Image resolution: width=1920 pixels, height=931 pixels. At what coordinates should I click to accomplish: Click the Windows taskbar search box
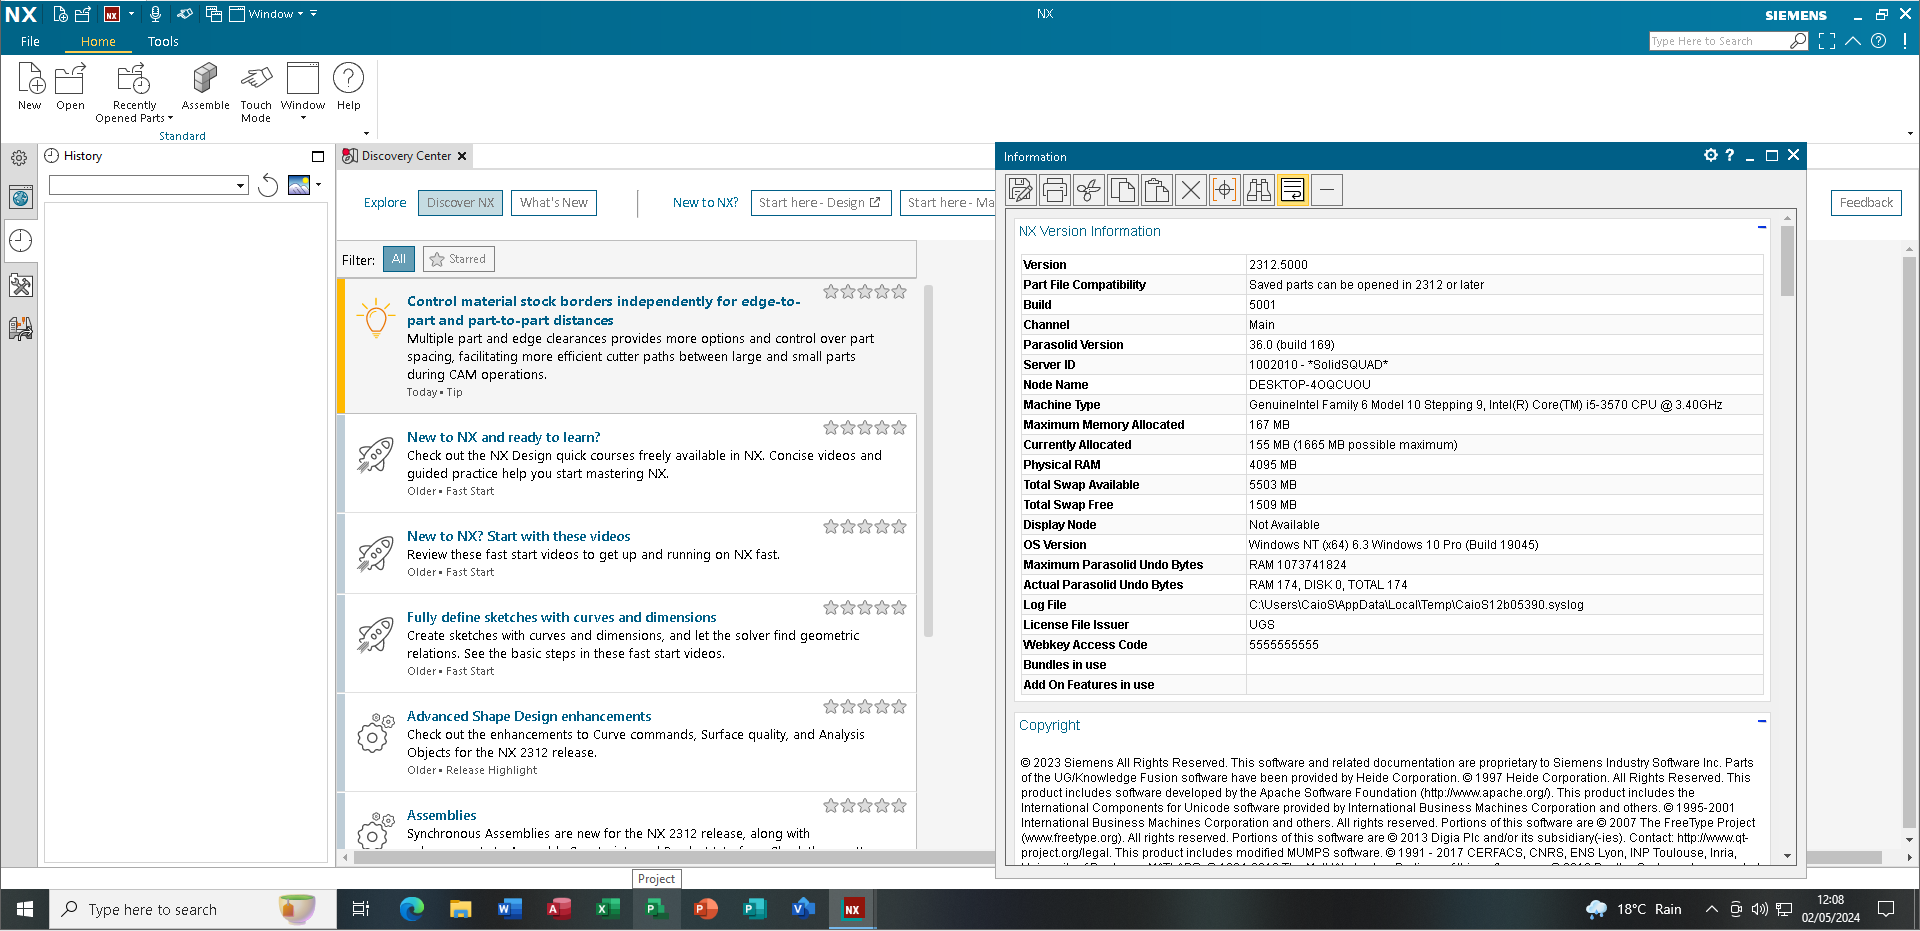193,910
